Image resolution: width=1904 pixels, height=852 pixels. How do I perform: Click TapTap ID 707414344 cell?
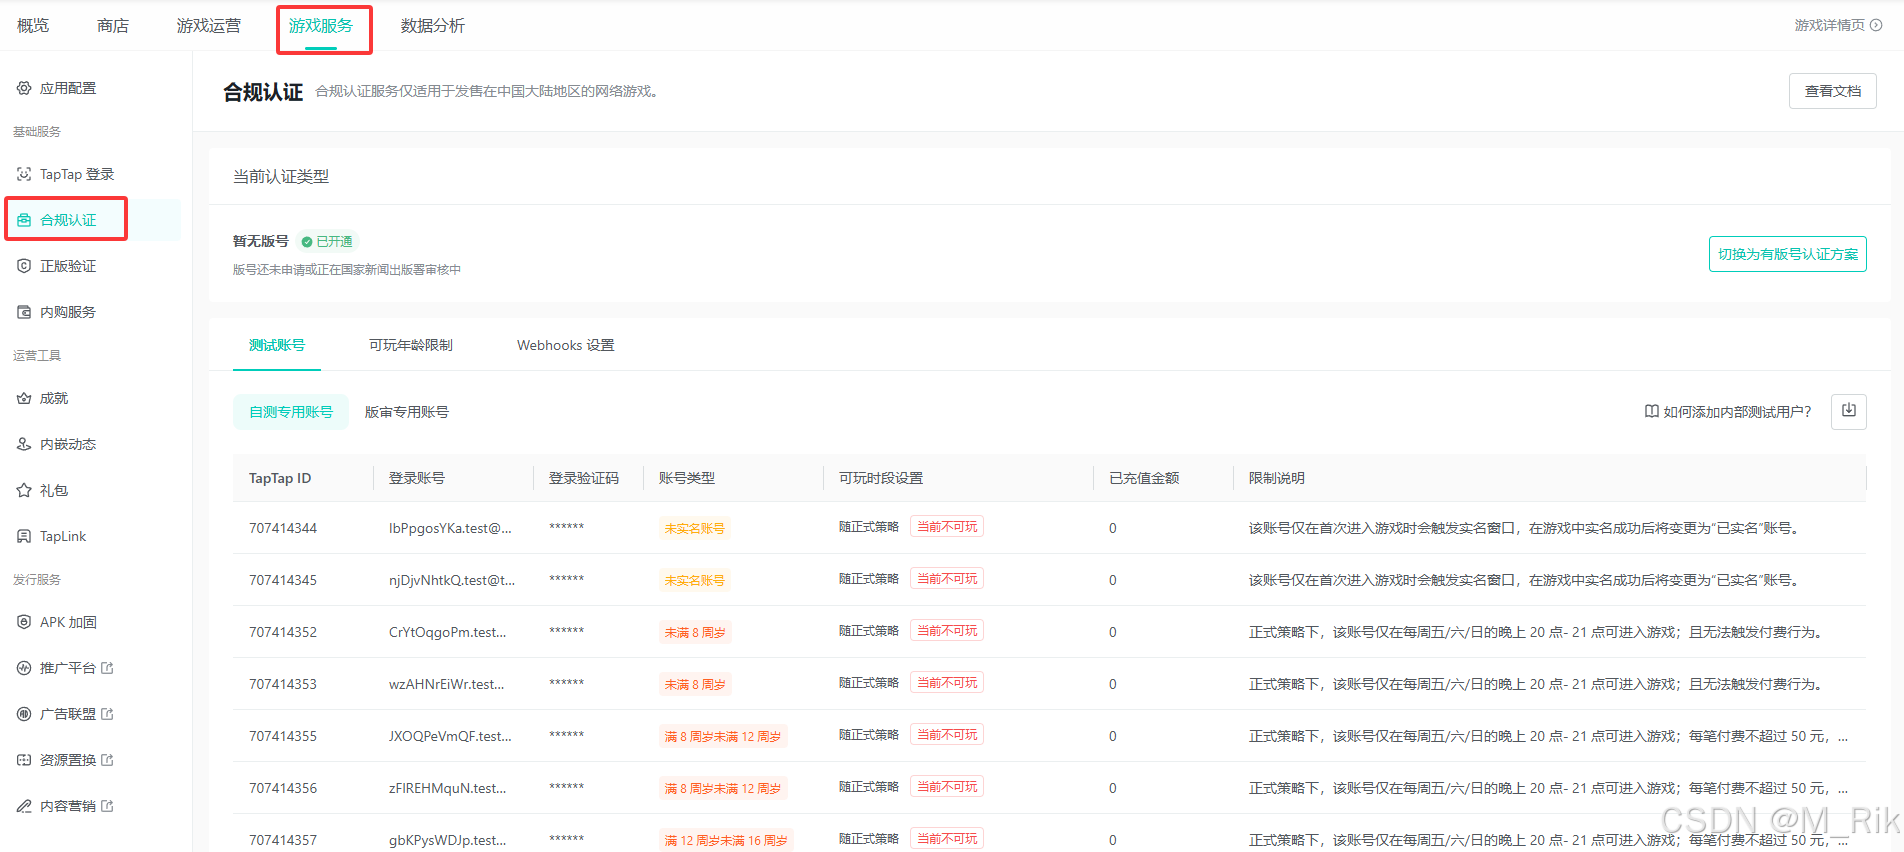pyautogui.click(x=283, y=528)
